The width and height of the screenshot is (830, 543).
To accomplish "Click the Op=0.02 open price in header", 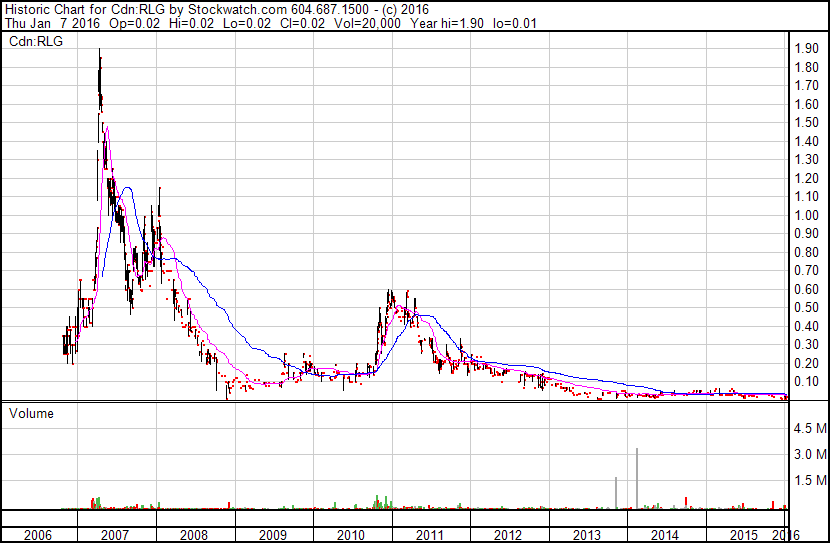I will pyautogui.click(x=134, y=23).
